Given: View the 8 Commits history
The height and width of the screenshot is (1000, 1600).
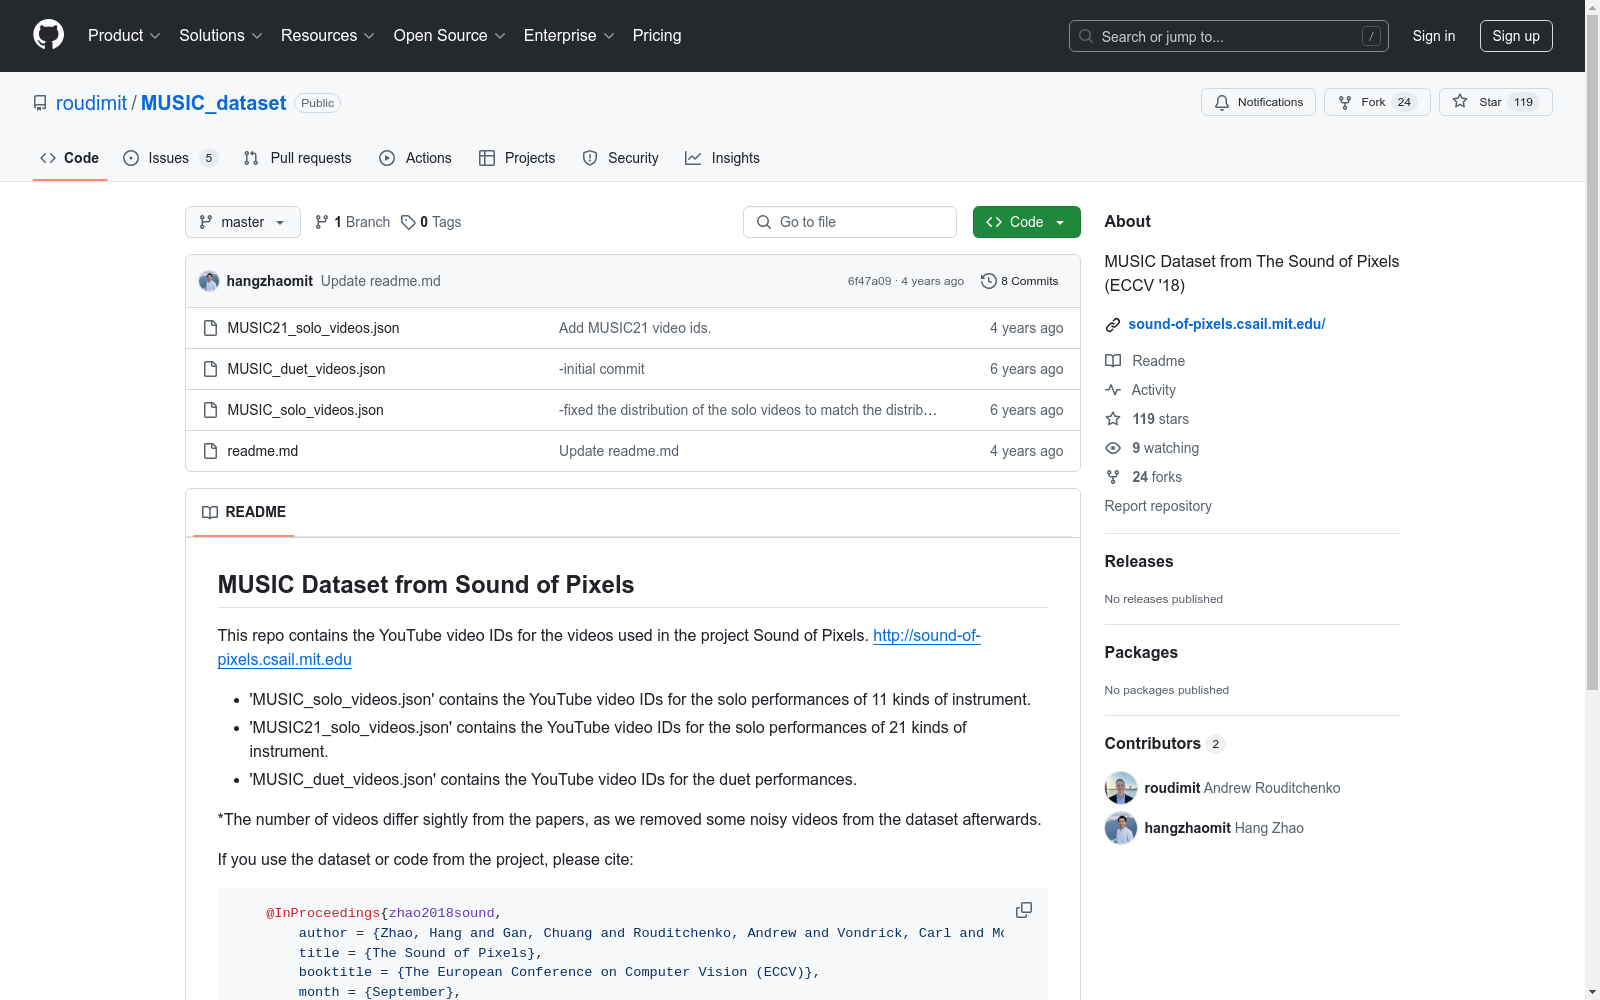Looking at the screenshot, I should tap(1020, 281).
